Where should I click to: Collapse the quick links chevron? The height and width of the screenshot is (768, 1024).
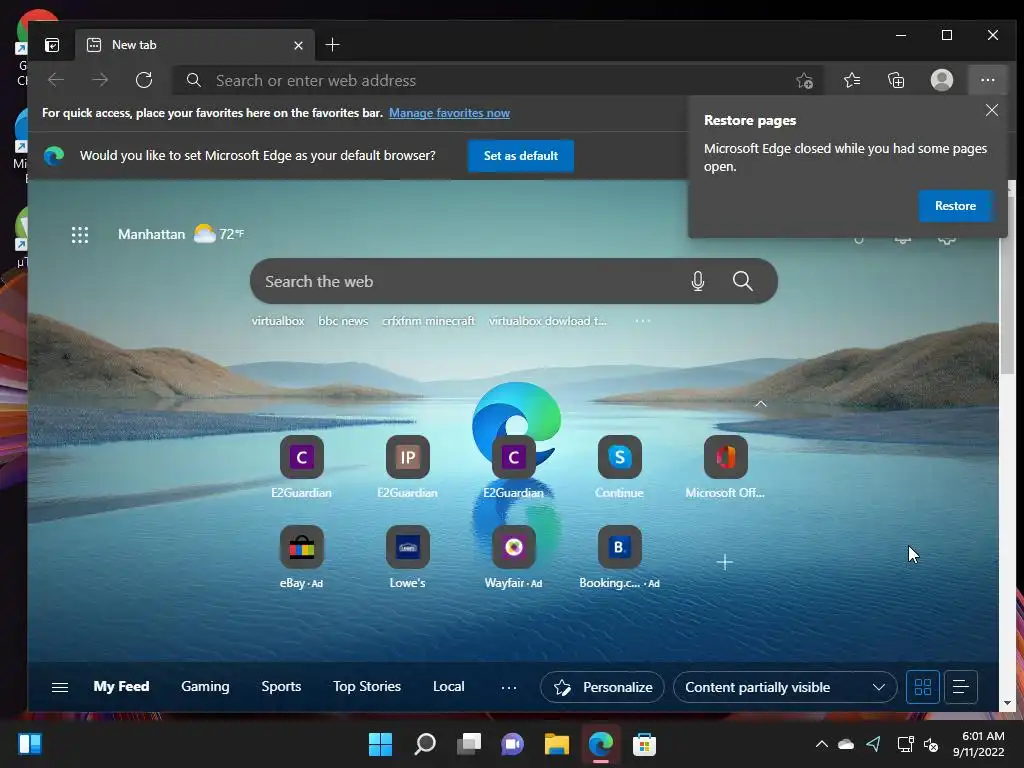point(761,404)
